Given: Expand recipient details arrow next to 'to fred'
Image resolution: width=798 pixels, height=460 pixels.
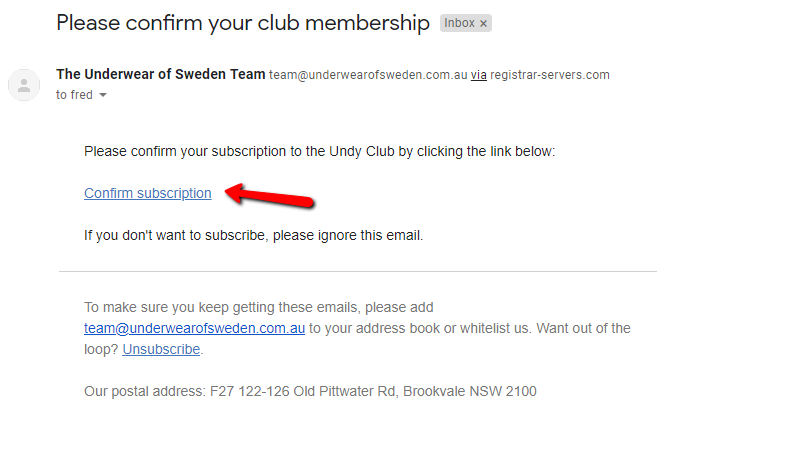Looking at the screenshot, I should click(x=103, y=95).
